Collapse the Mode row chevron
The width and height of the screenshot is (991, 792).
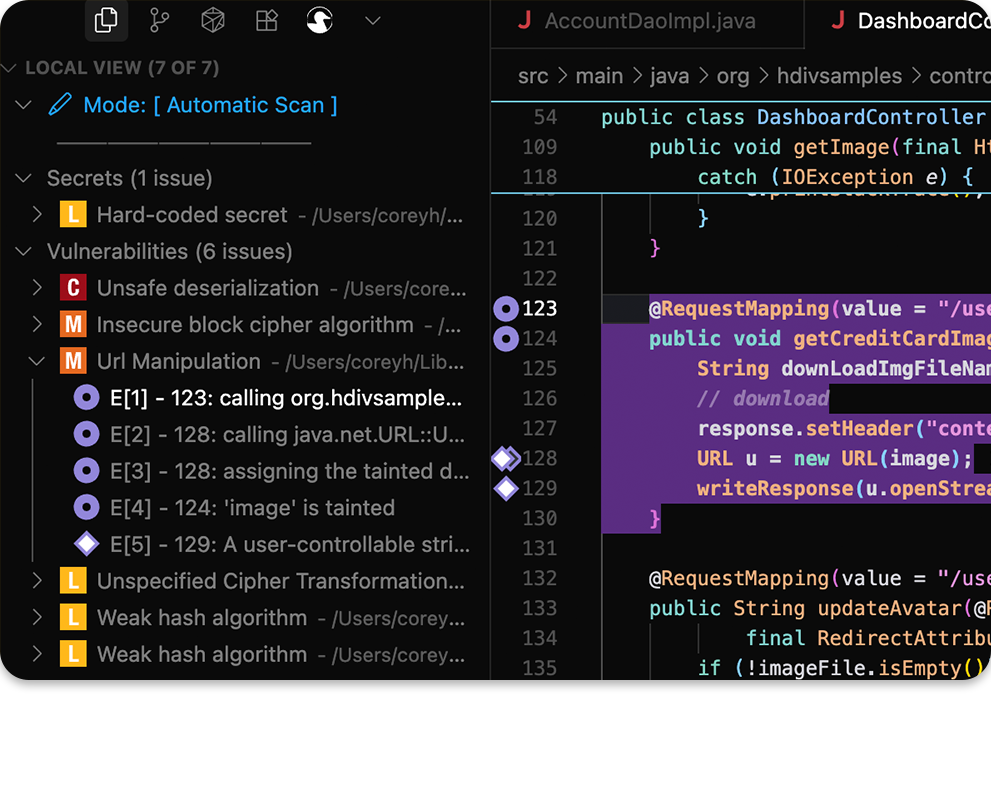click(x=23, y=105)
